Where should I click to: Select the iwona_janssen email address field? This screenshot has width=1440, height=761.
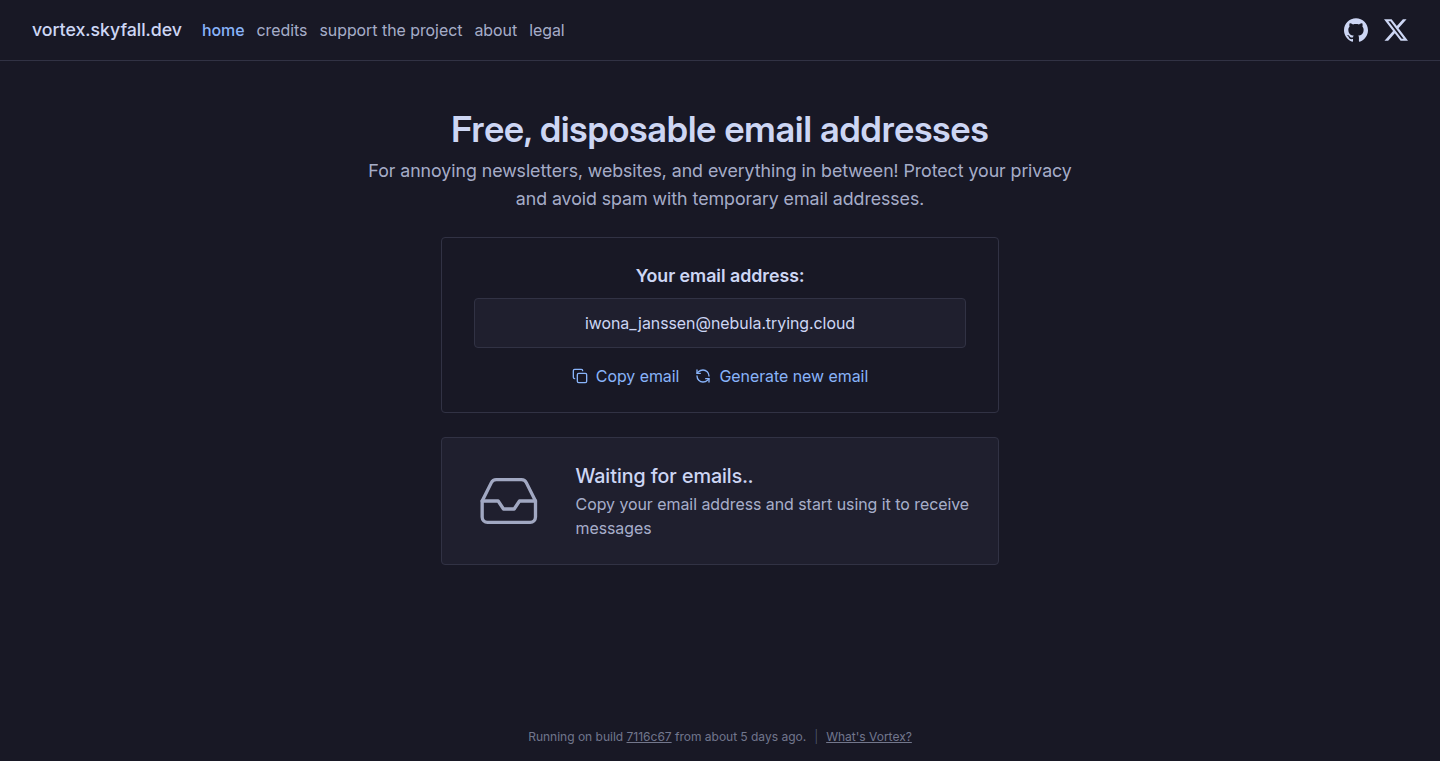click(x=720, y=323)
